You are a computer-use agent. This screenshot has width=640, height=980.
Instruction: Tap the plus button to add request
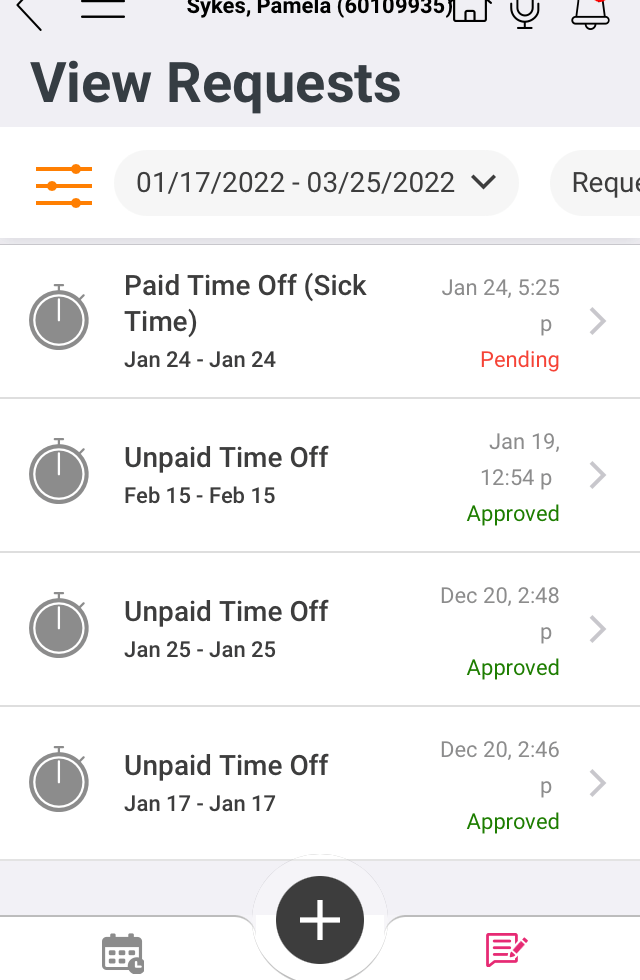[320, 921]
